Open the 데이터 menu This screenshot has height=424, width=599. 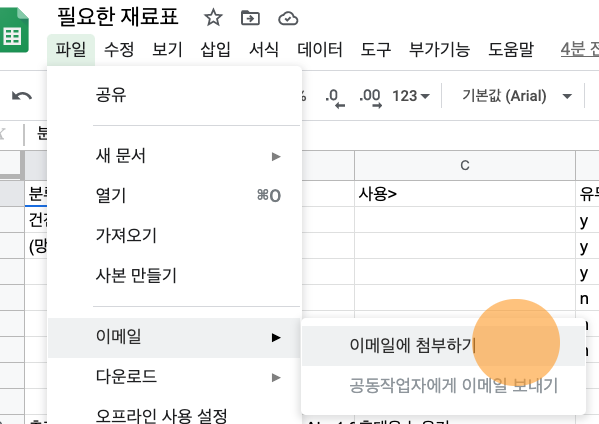pyautogui.click(x=320, y=50)
